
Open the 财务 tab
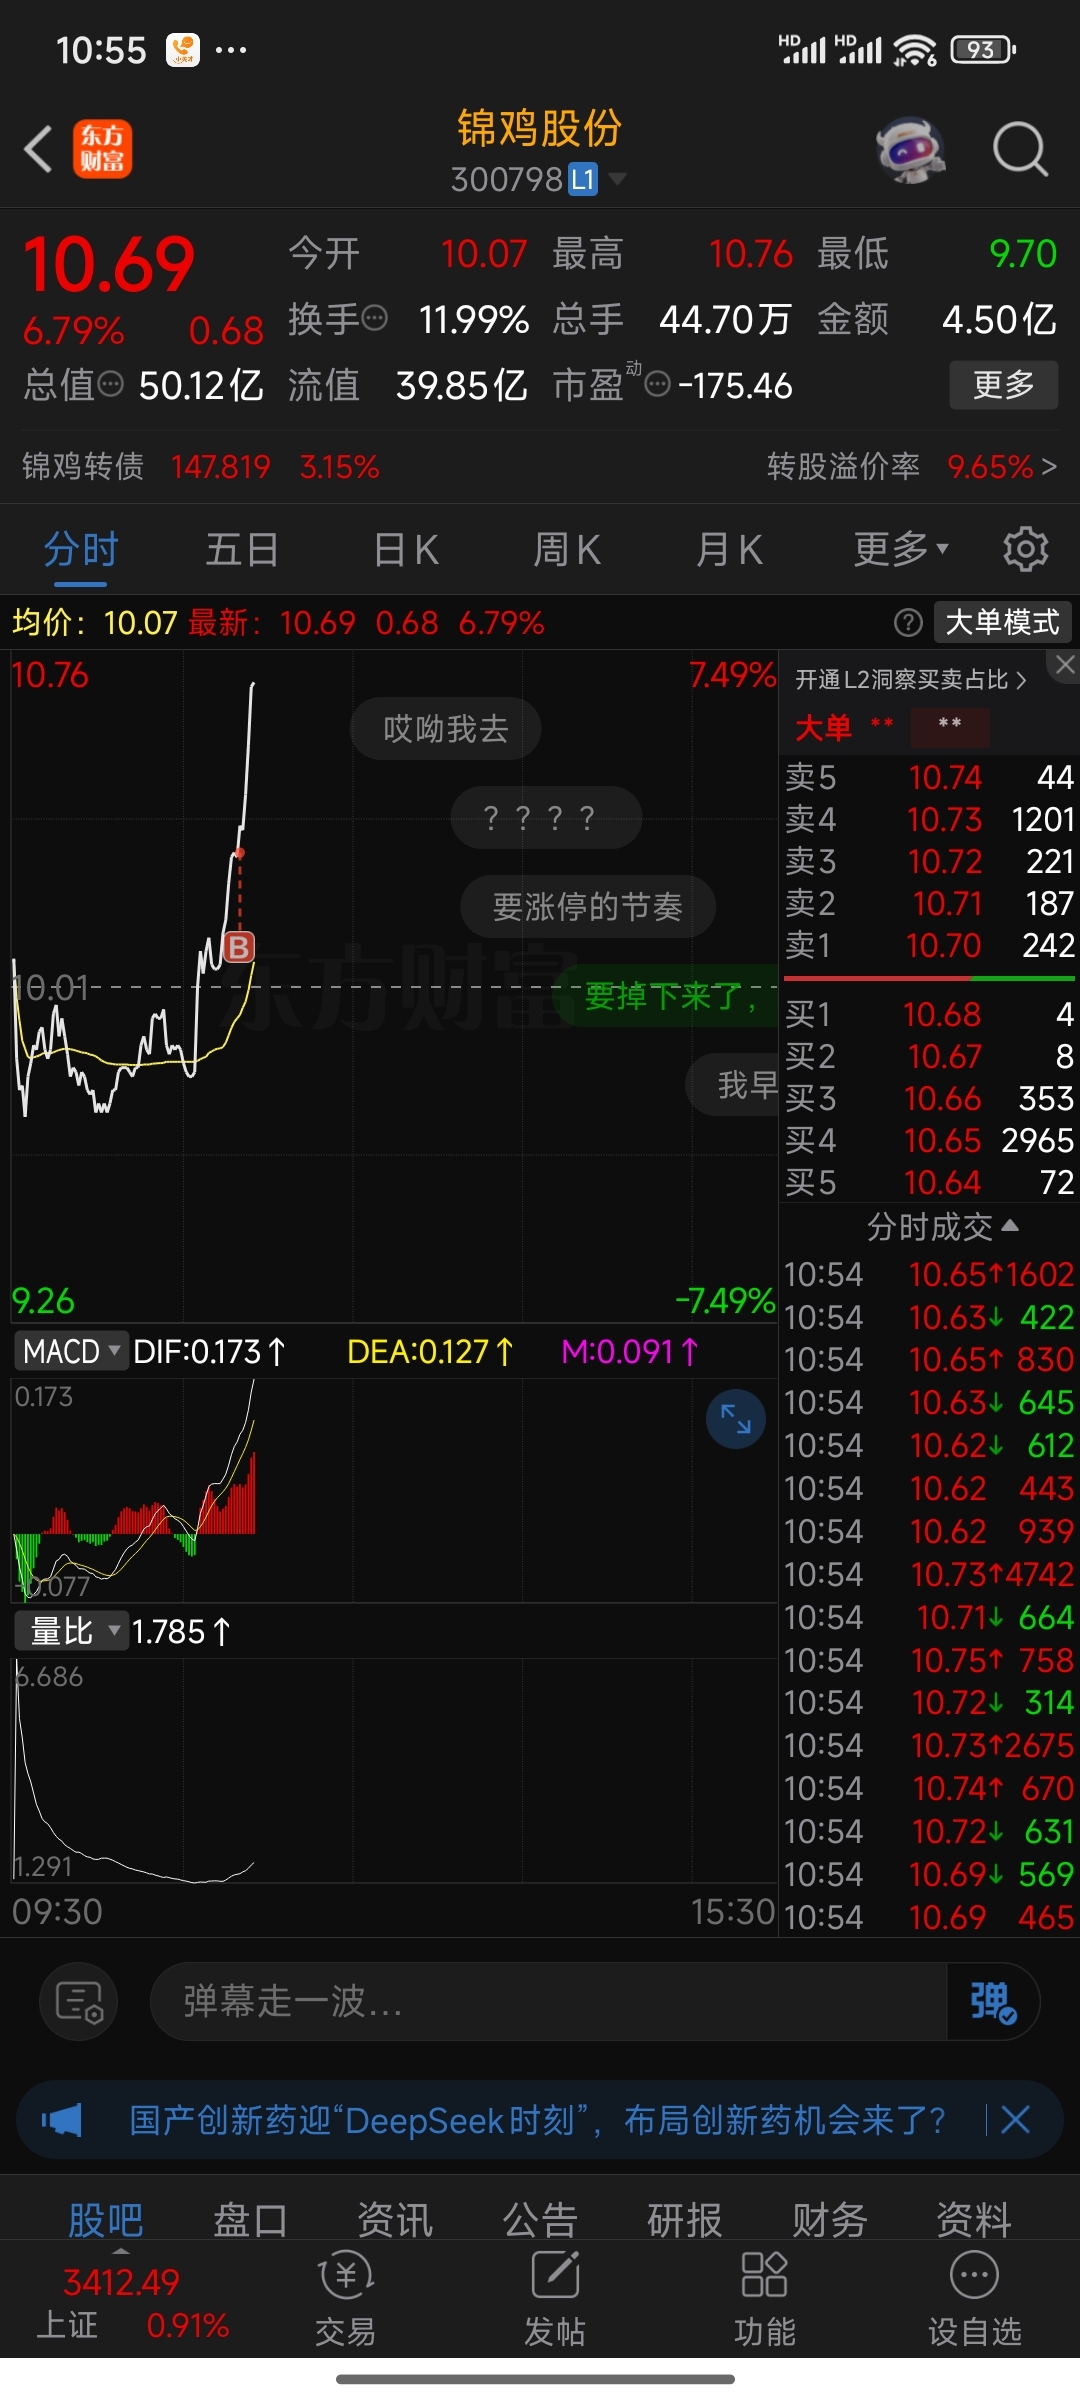830,2221
